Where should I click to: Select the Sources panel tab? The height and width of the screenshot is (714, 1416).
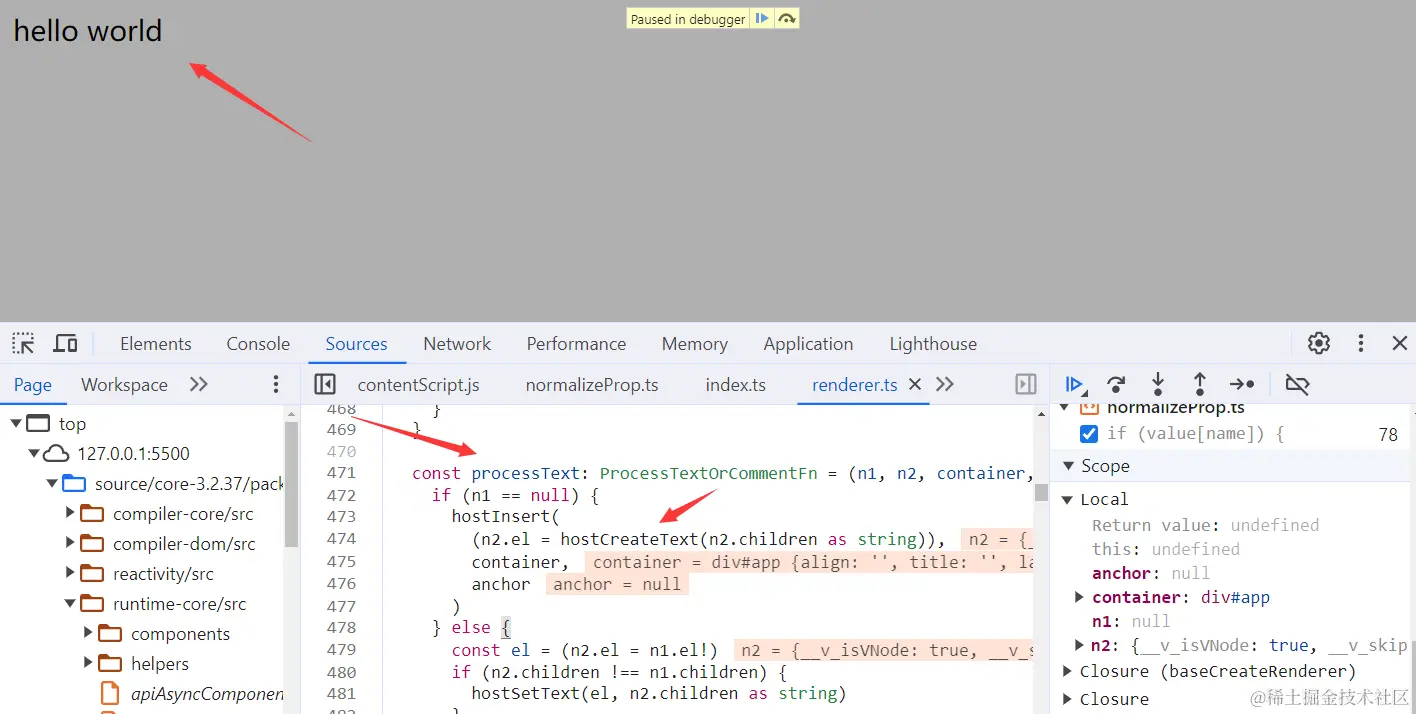point(356,343)
